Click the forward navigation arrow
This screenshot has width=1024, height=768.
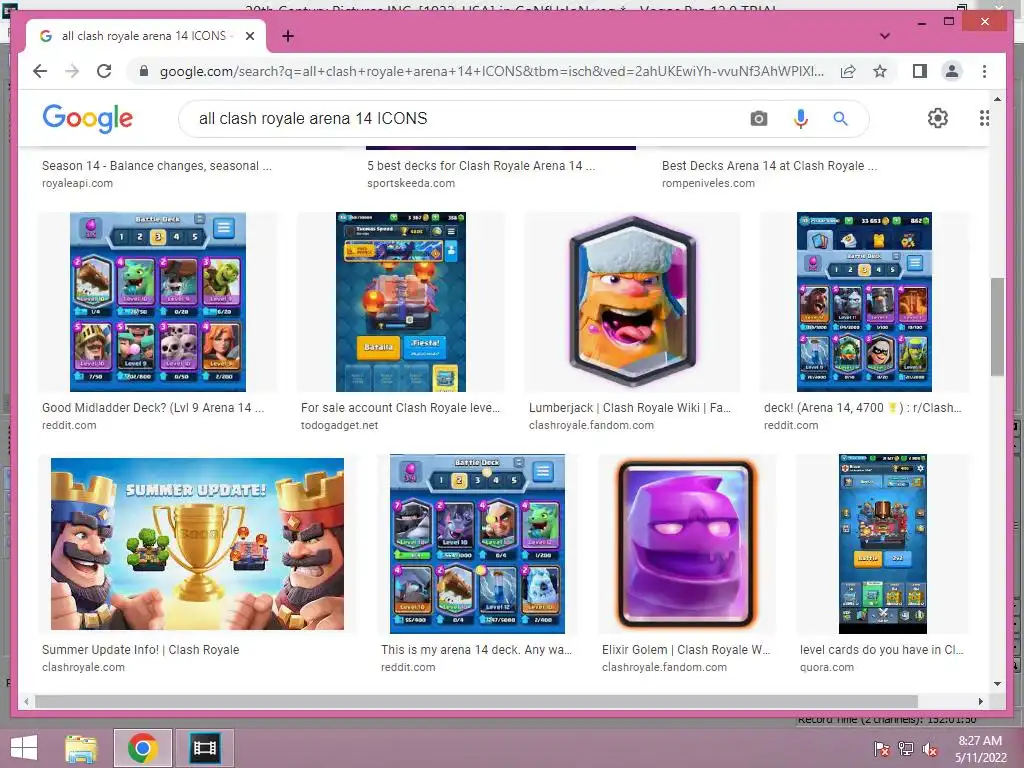pyautogui.click(x=72, y=71)
